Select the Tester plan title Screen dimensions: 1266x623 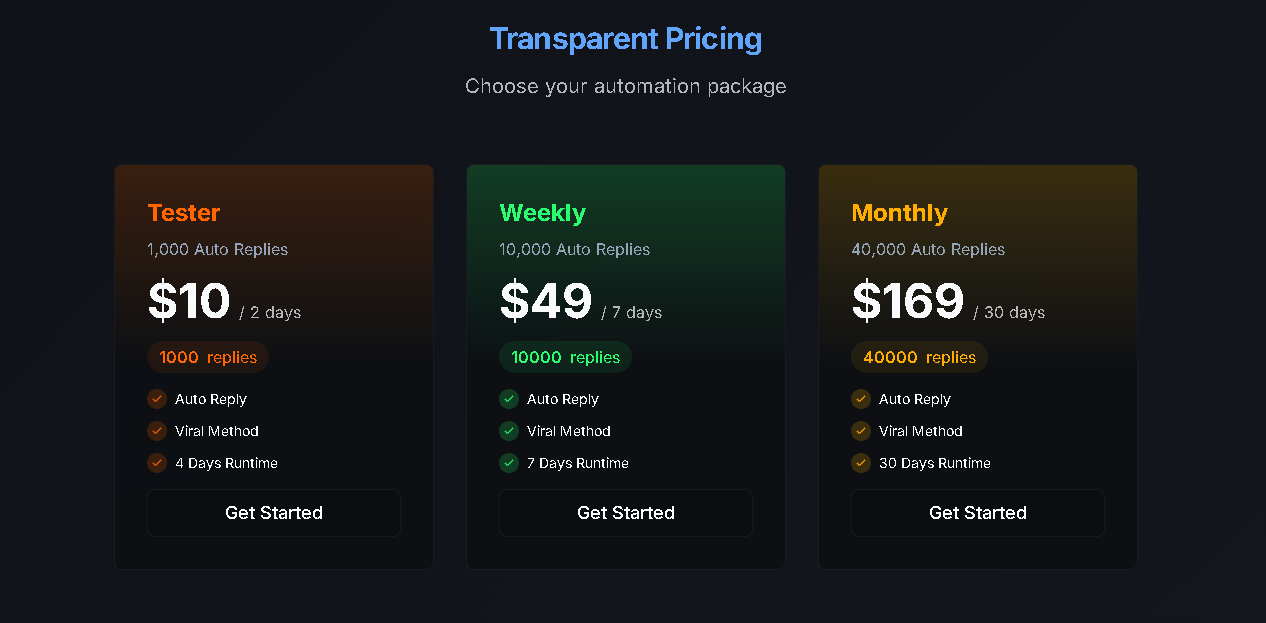[184, 213]
